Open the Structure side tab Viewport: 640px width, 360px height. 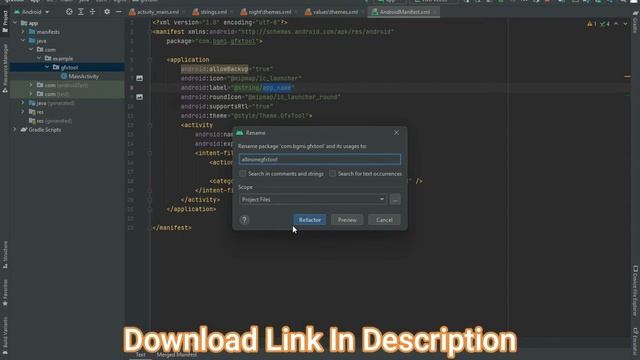pos(5,254)
